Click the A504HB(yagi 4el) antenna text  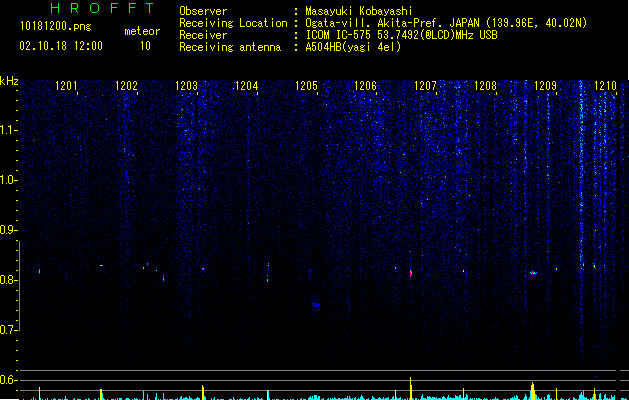coord(353,47)
